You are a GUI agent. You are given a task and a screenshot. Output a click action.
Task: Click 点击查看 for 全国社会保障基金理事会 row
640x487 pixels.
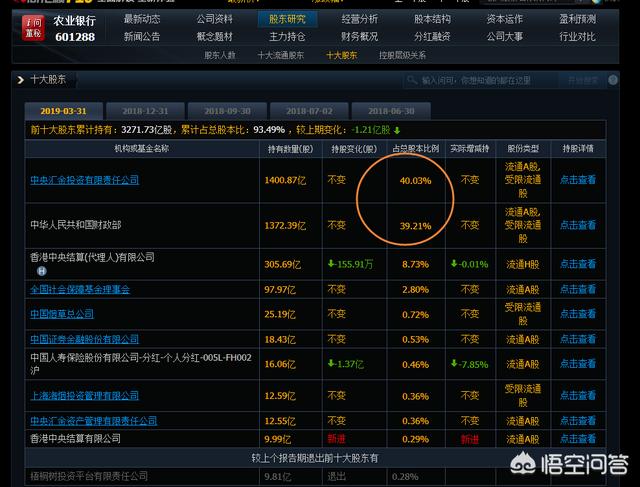[x=578, y=289]
